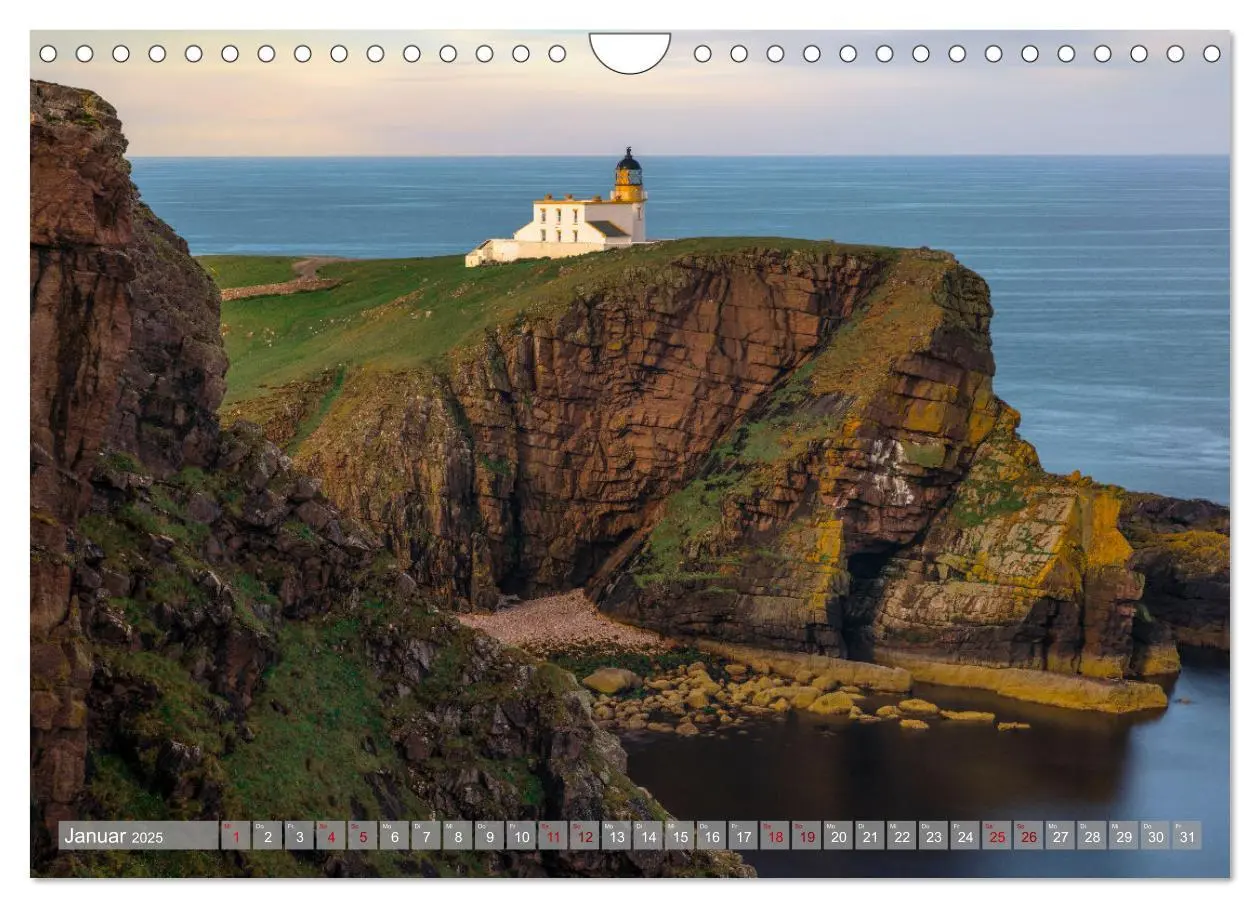
Task: Select the red day 25 cell
Action: (x=996, y=836)
